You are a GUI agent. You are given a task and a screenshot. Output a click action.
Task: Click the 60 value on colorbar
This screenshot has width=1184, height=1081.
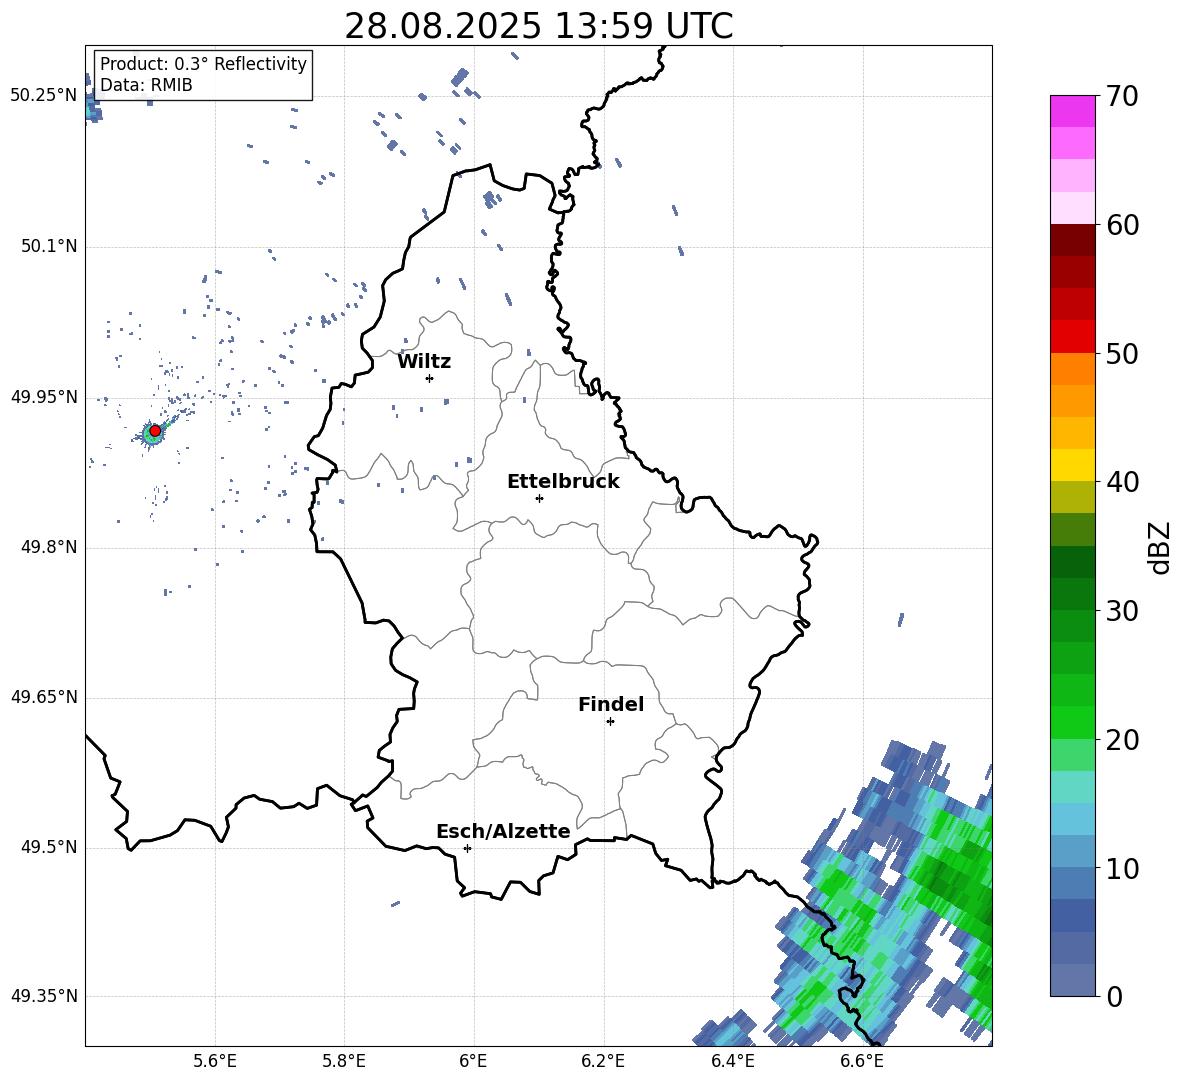coord(1122,225)
